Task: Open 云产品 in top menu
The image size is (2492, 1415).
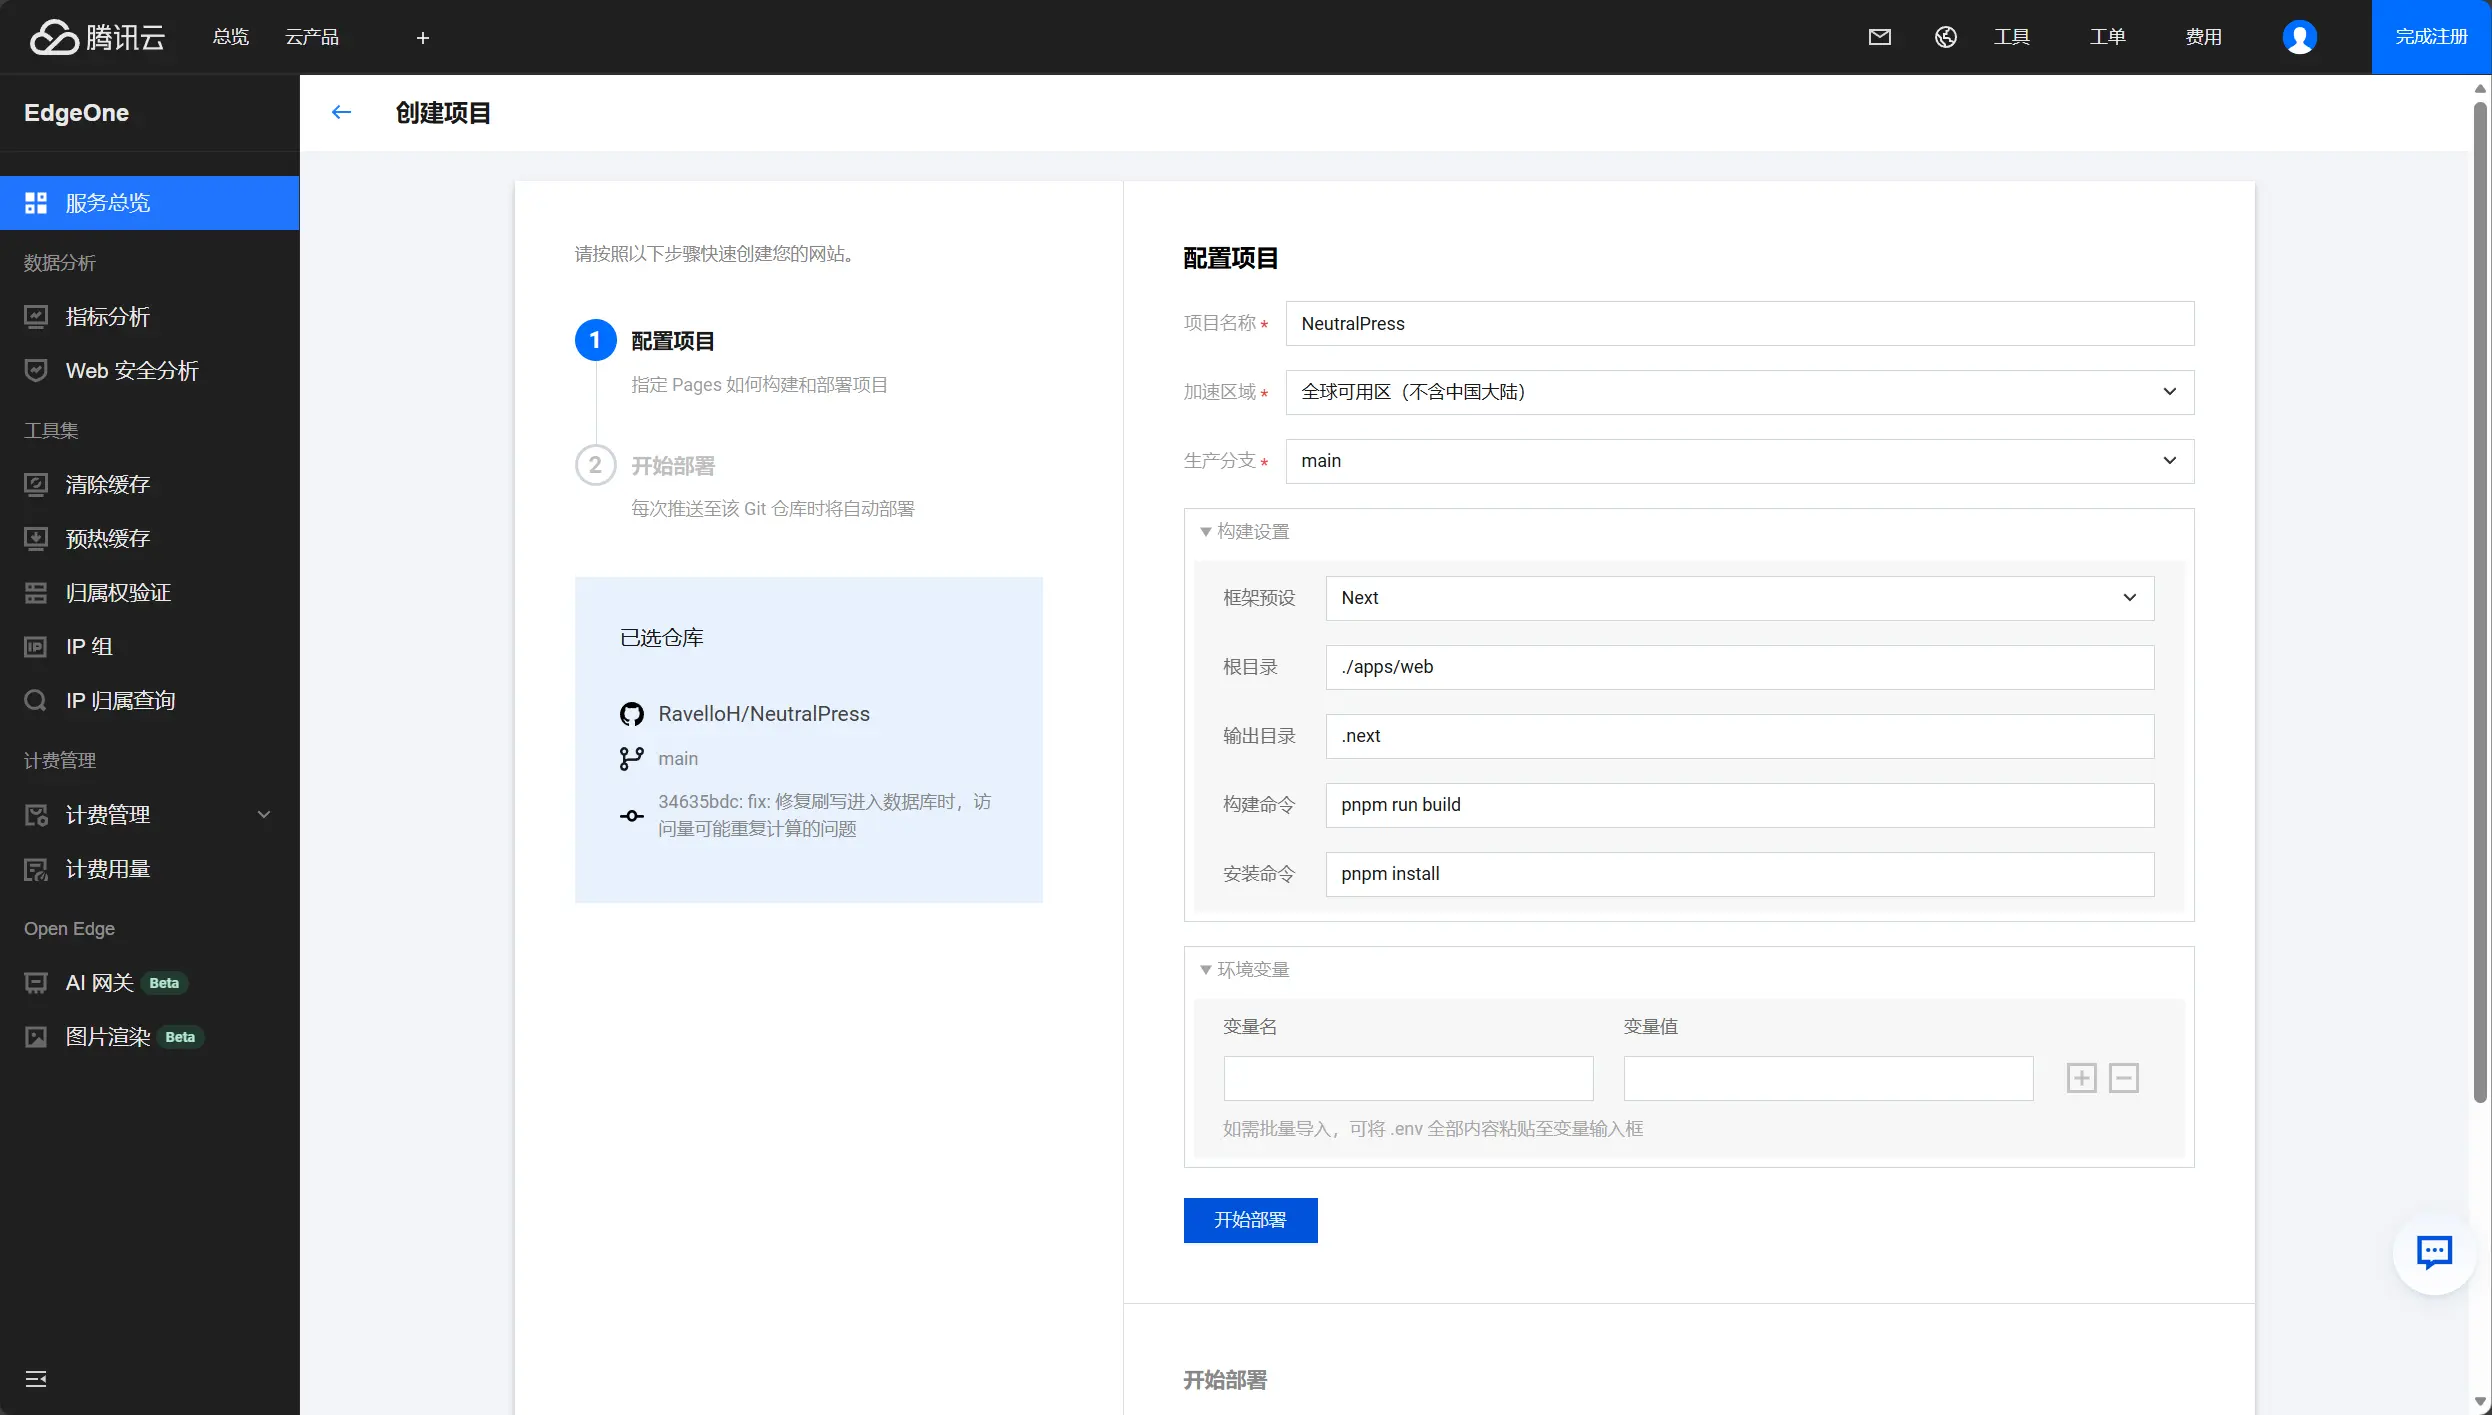Action: click(312, 37)
